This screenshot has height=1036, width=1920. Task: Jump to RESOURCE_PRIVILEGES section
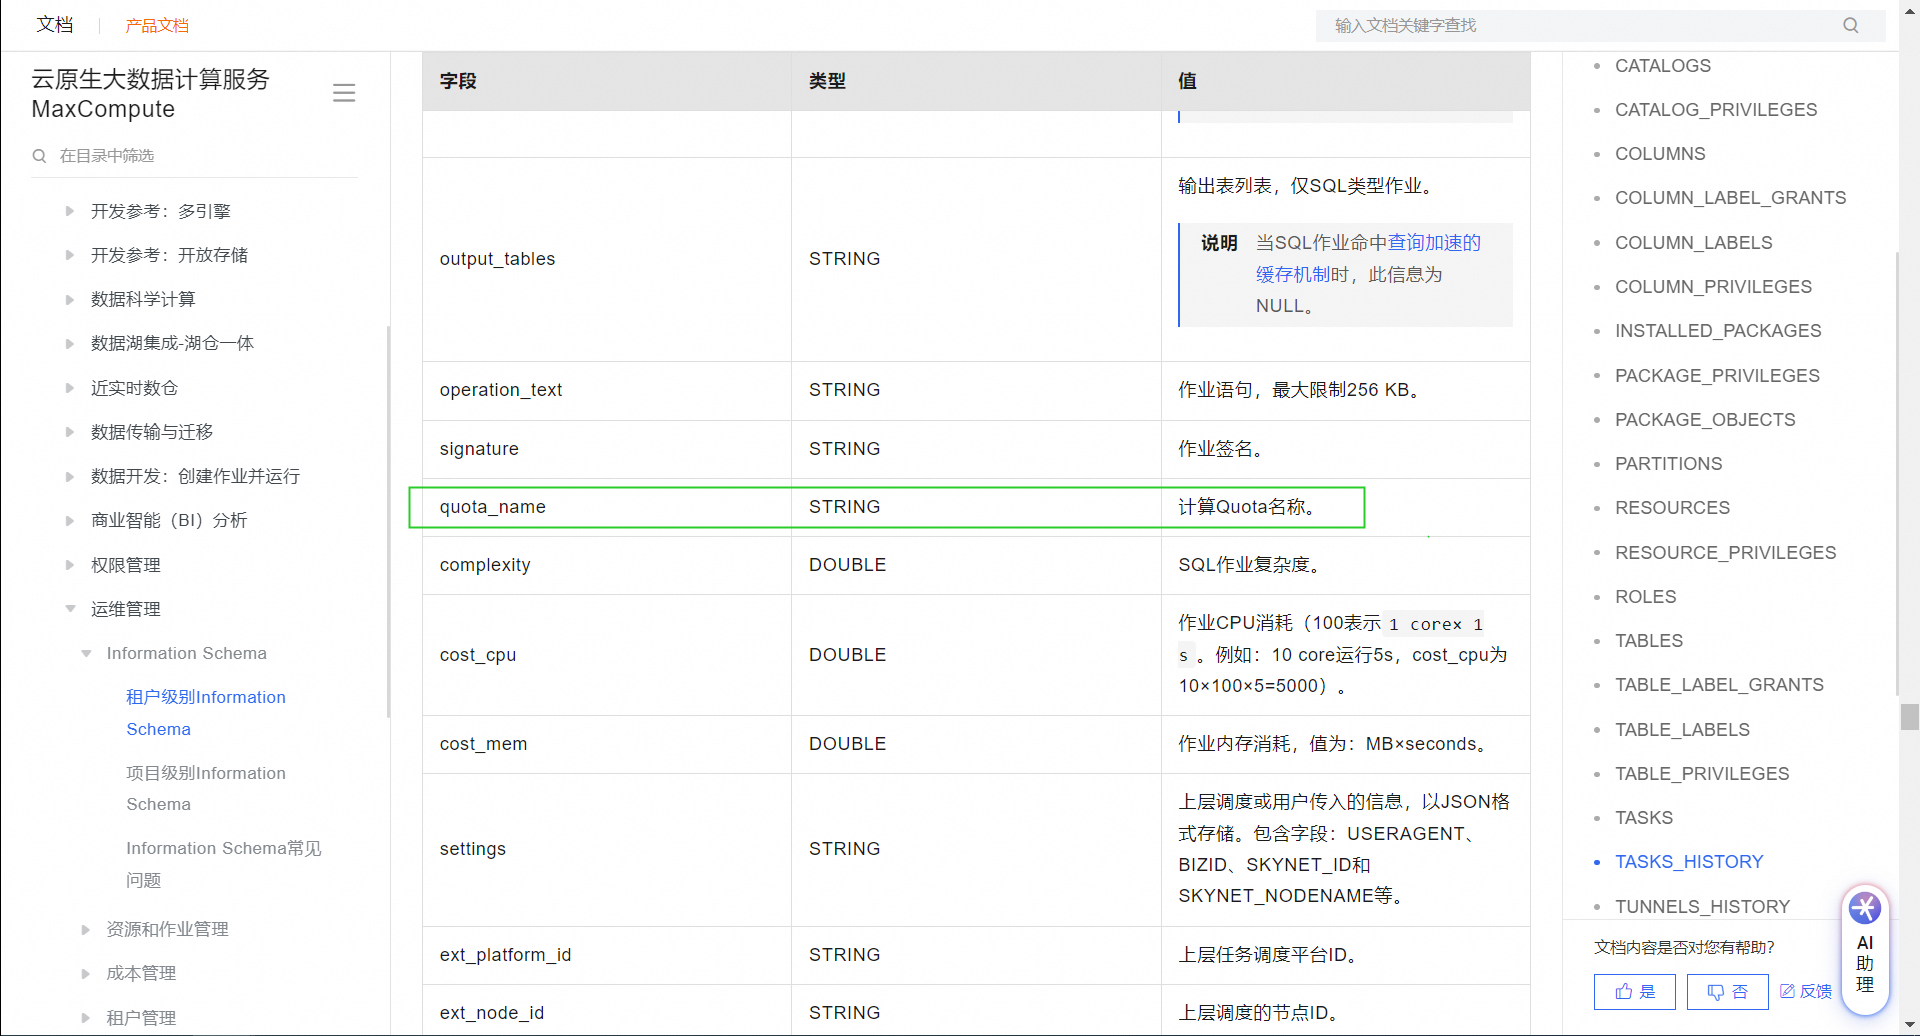pyautogui.click(x=1725, y=553)
